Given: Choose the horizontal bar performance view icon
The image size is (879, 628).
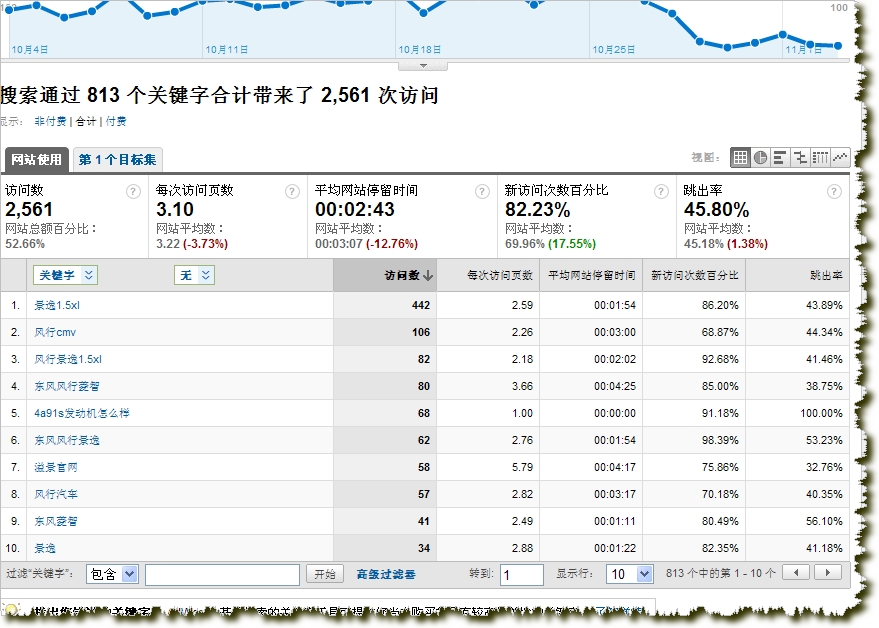Looking at the screenshot, I should coord(780,158).
